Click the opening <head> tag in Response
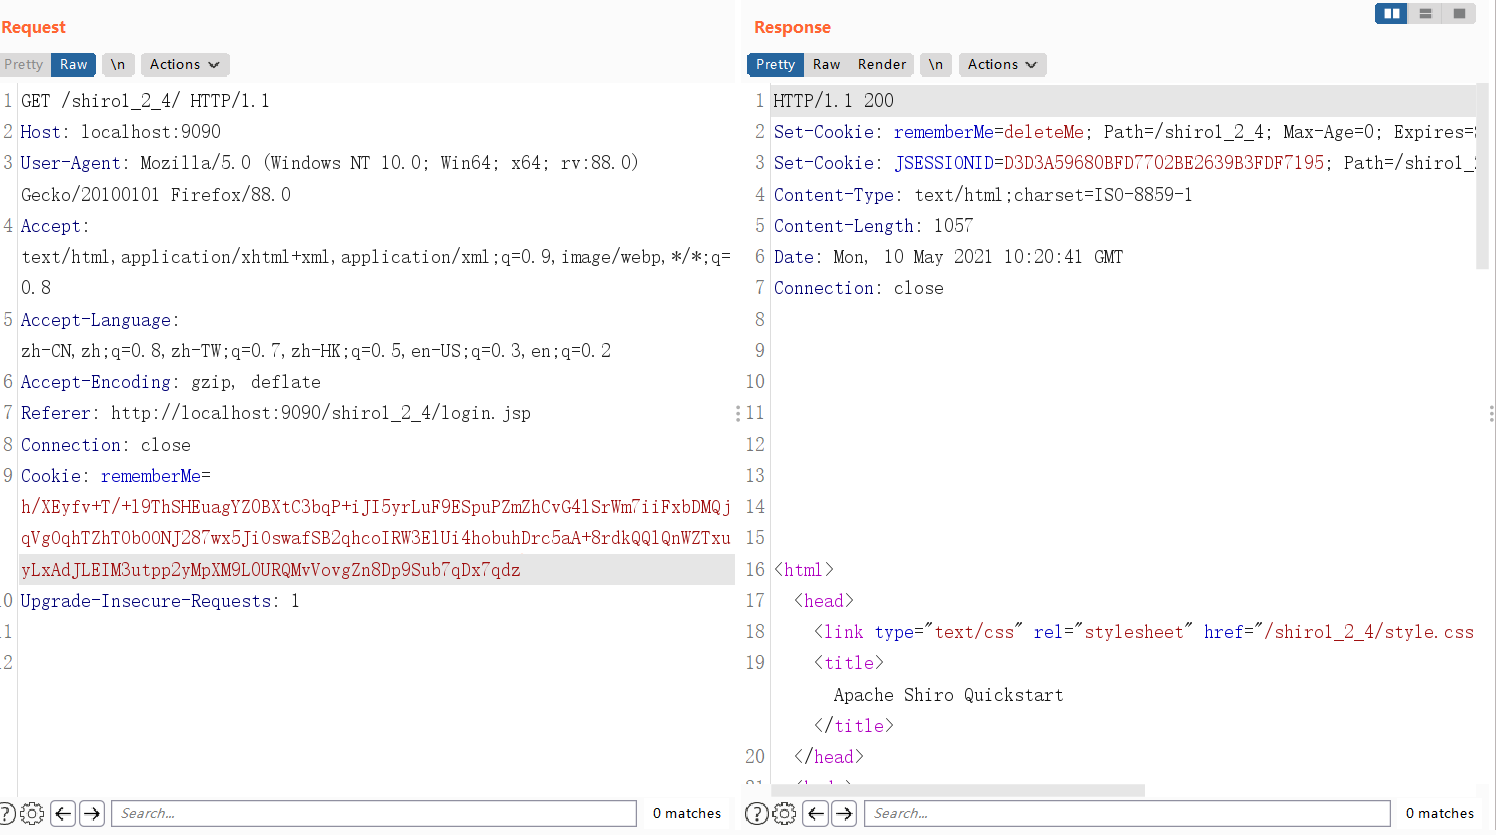 point(824,601)
